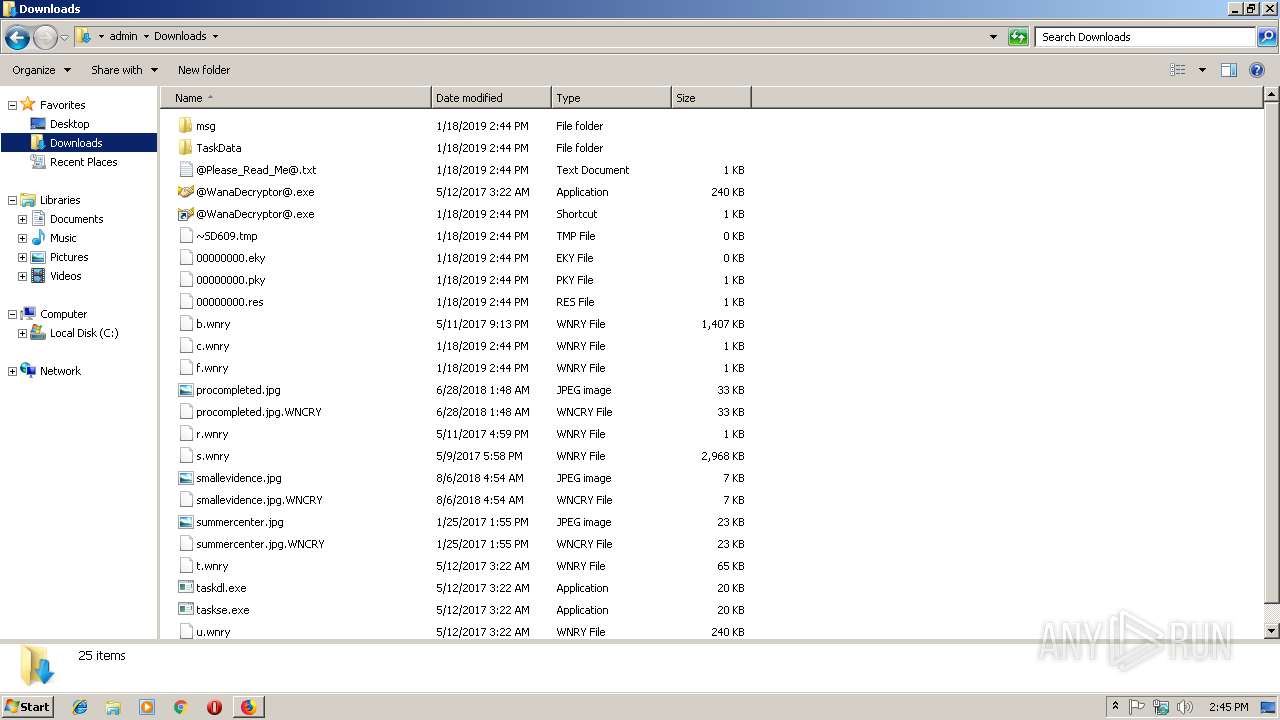1280x720 pixels.
Task: Click the scrollbar down arrow
Action: pos(1271,632)
